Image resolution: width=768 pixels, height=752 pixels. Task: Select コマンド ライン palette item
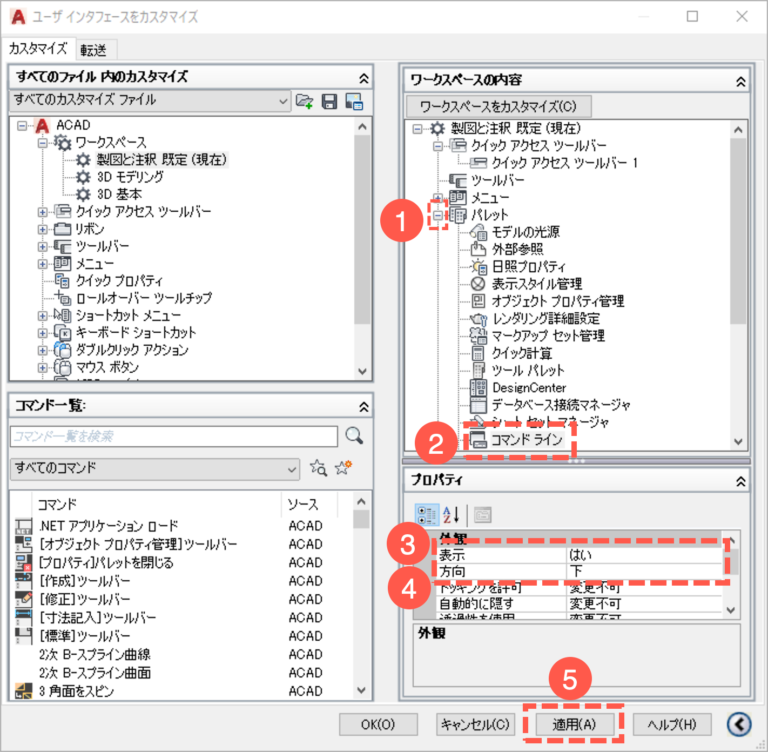(x=526, y=439)
